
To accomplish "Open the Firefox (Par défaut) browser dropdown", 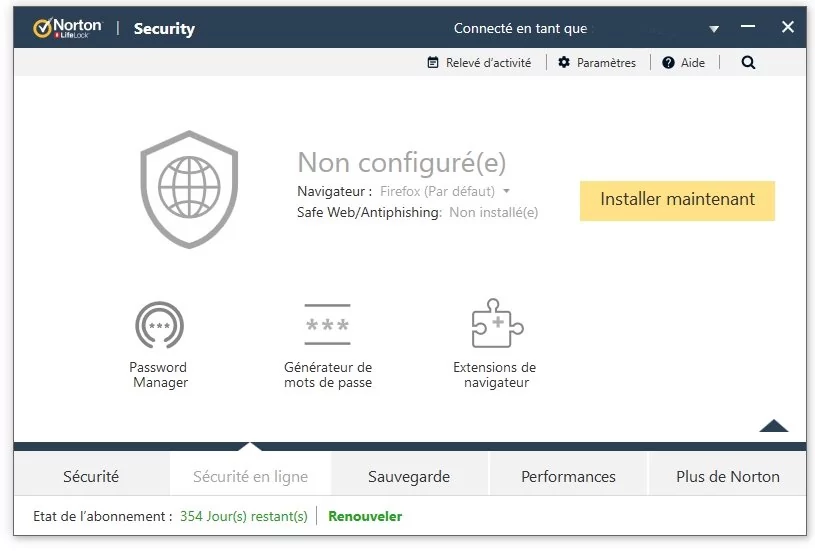I will [445, 191].
